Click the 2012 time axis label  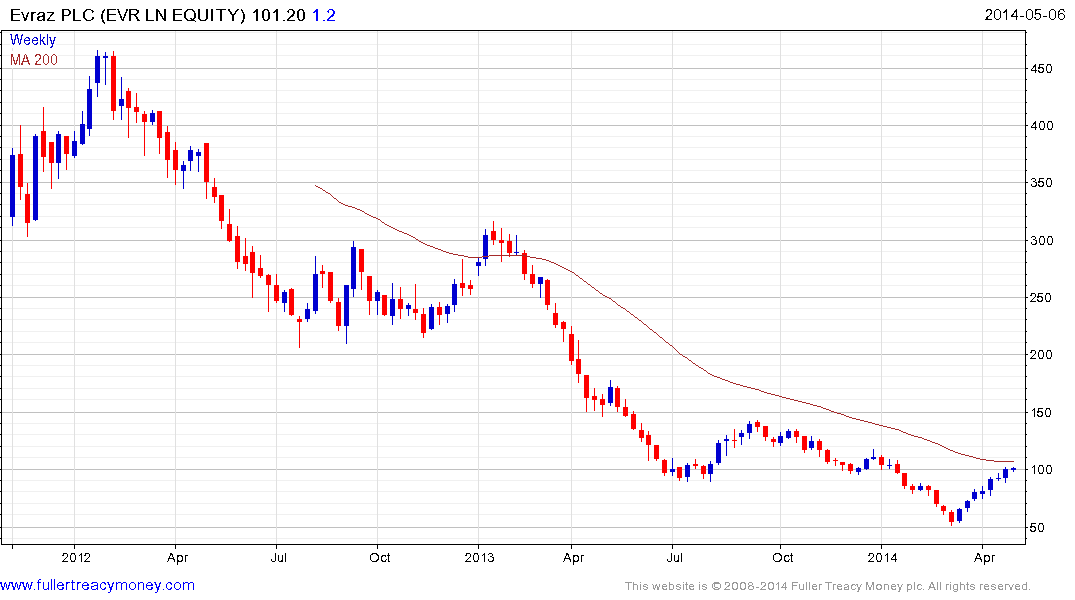75,557
